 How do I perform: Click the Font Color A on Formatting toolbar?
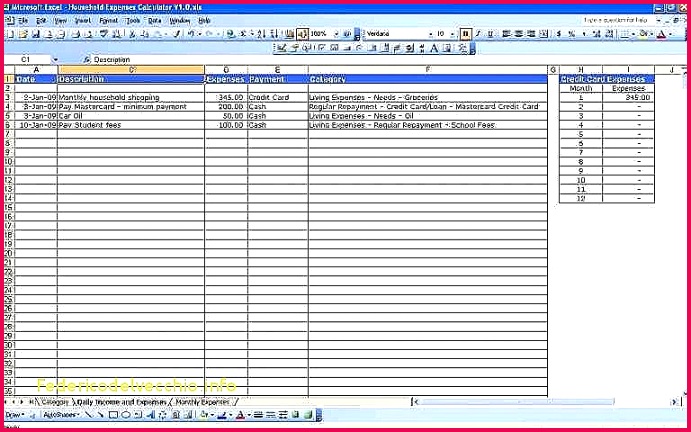click(x=661, y=34)
